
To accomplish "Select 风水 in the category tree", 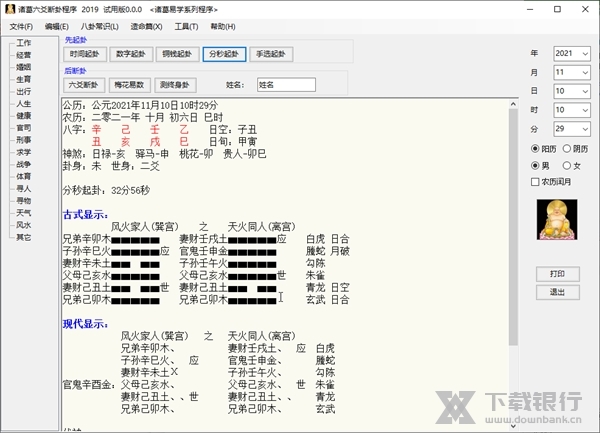I will (23, 225).
